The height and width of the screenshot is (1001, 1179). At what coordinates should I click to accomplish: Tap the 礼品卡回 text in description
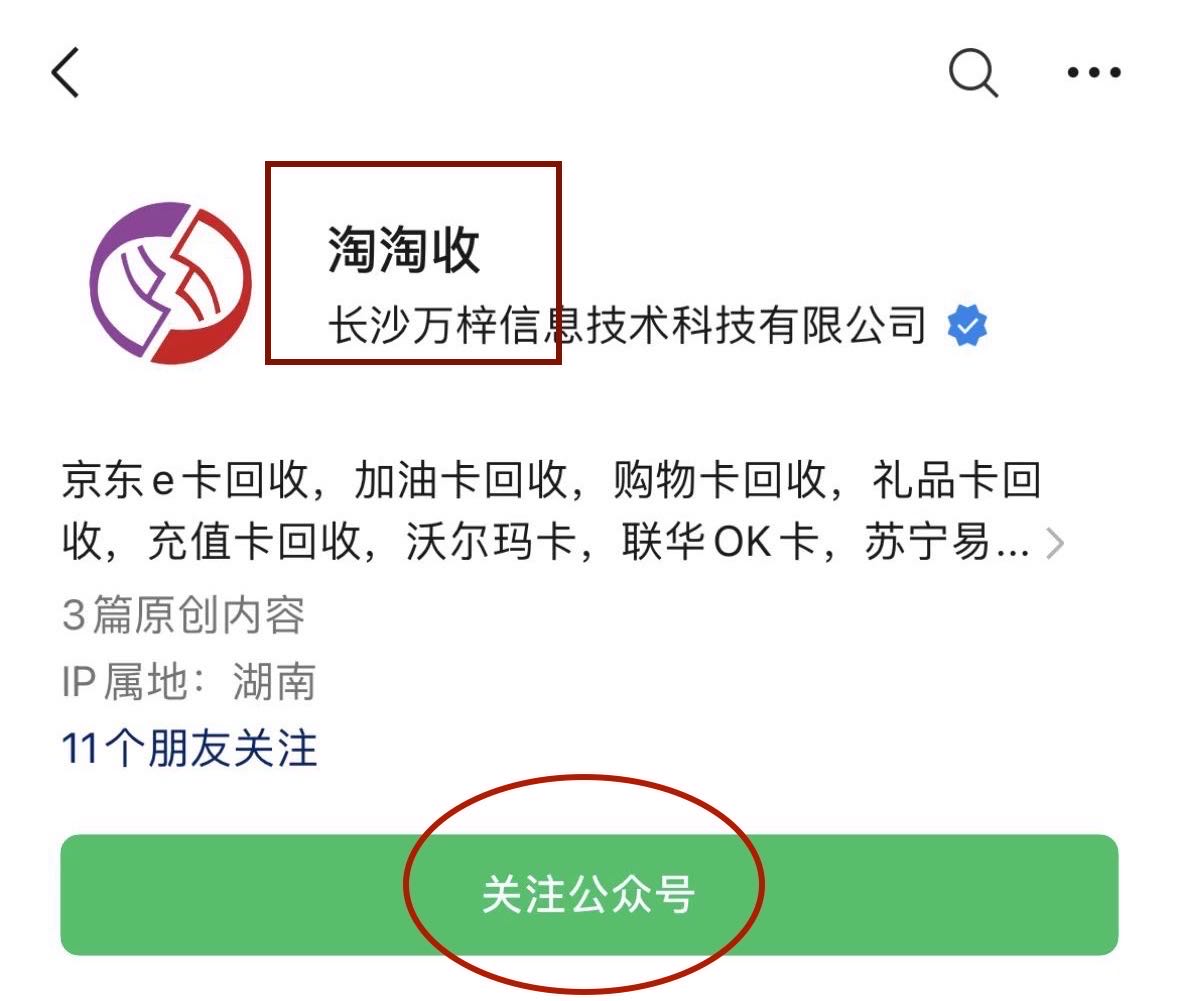[956, 481]
